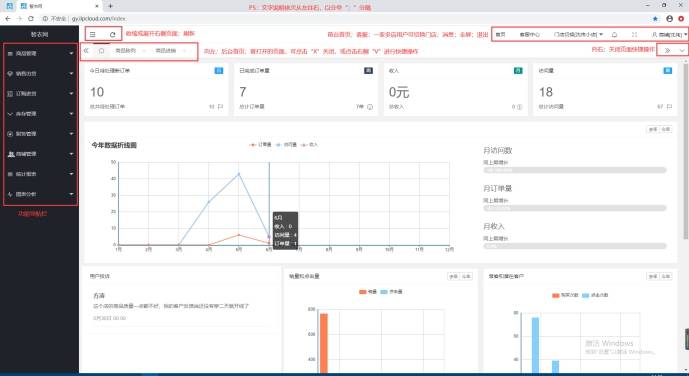The height and width of the screenshot is (376, 689).
Task: Expand the 库存管理 sidebar menu
Action: coord(40,114)
